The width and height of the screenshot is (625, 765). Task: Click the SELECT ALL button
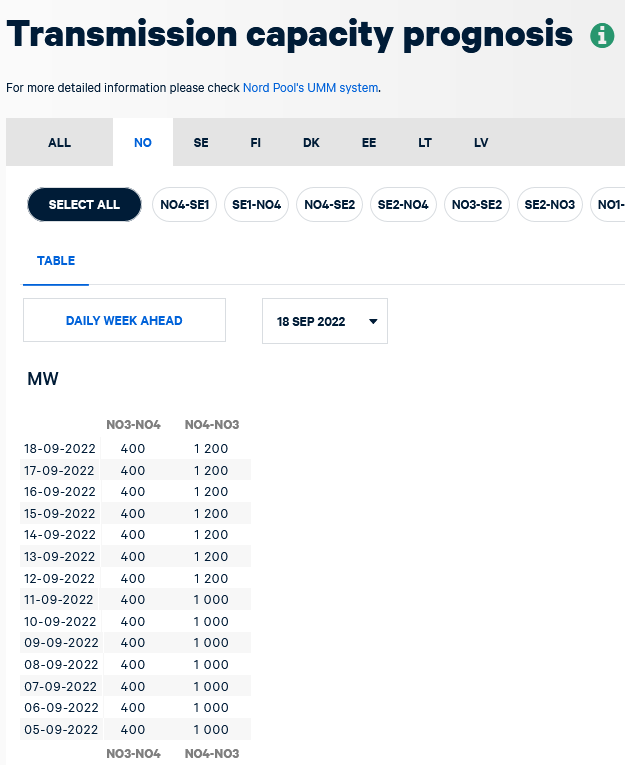tap(84, 204)
